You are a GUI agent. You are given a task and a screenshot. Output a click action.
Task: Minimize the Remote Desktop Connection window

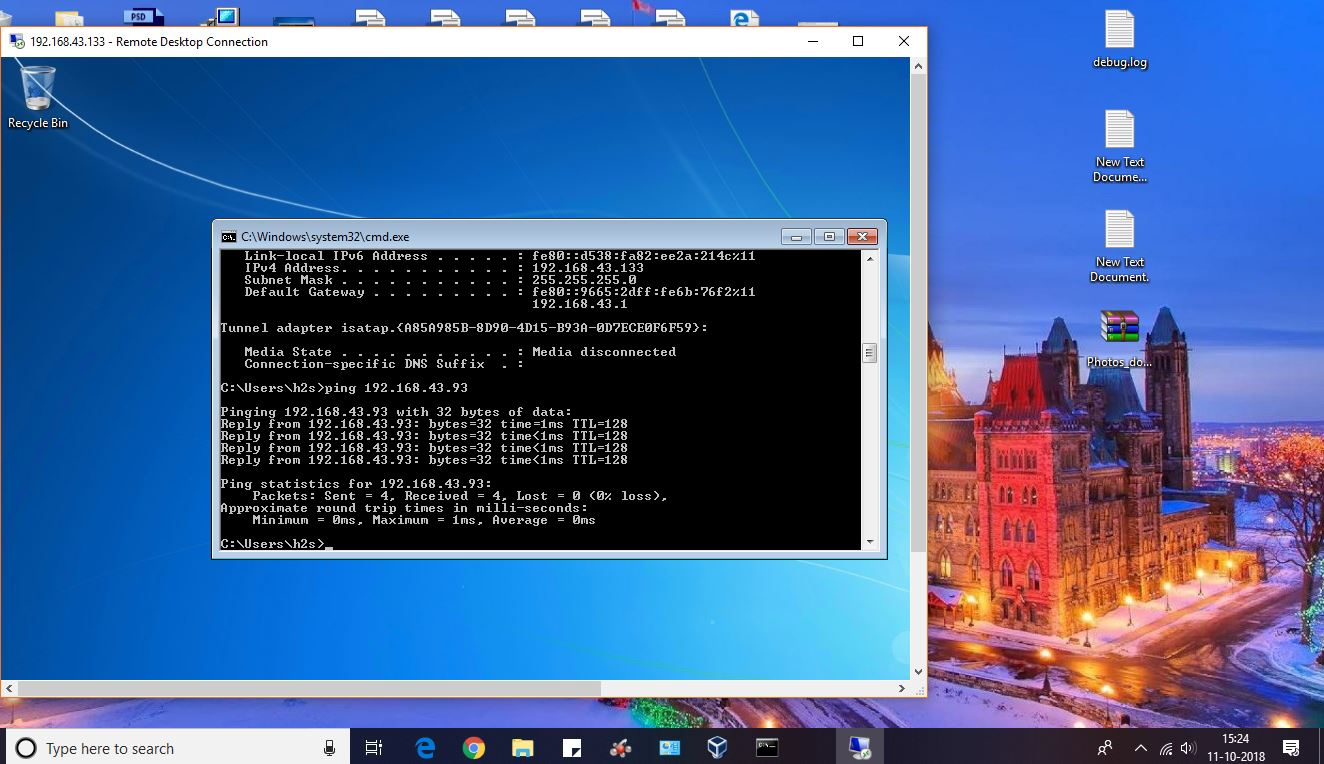pos(812,42)
